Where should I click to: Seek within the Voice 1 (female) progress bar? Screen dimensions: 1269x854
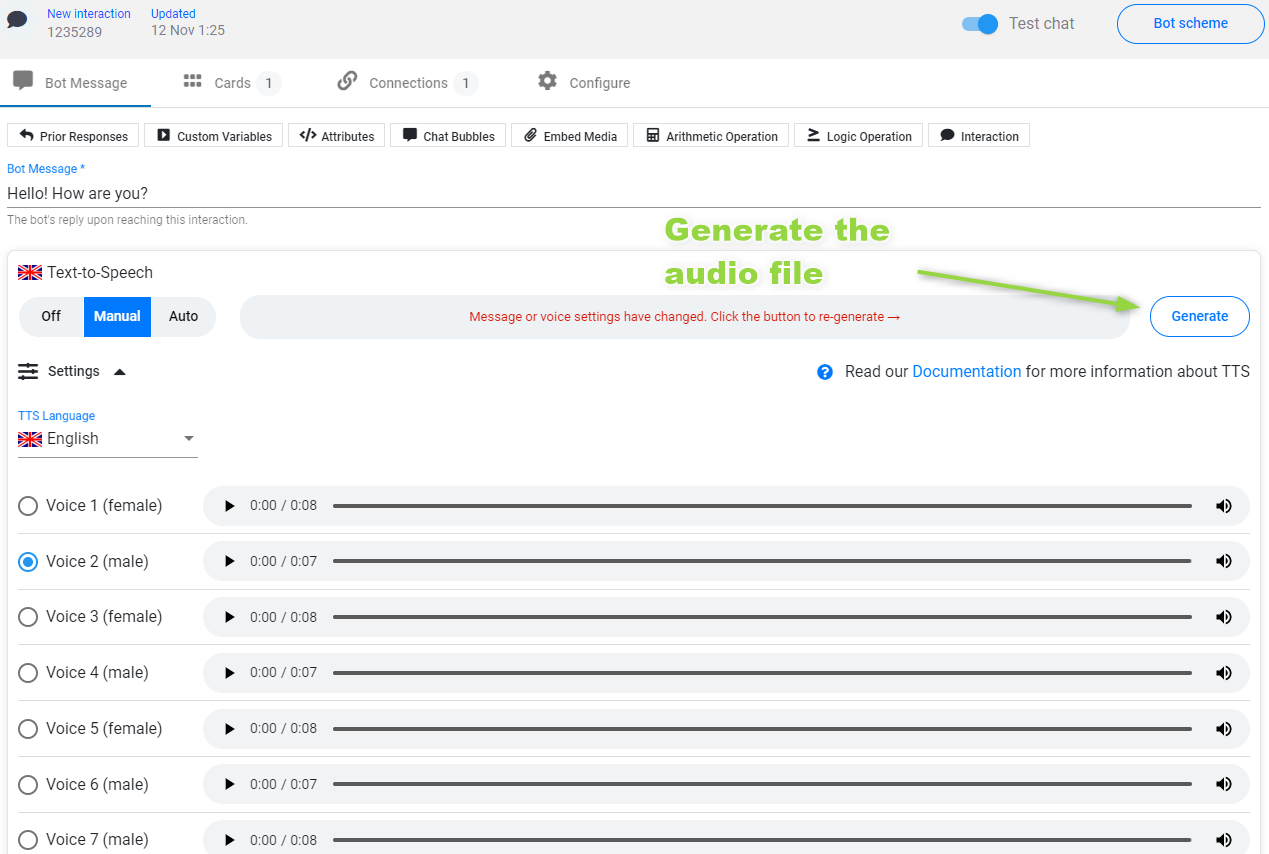click(762, 506)
